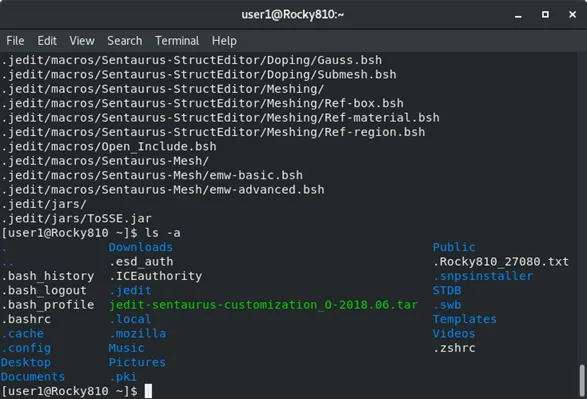Click the 'Music' directory name
Screen dimensions: 587x399
pyautogui.click(x=126, y=348)
